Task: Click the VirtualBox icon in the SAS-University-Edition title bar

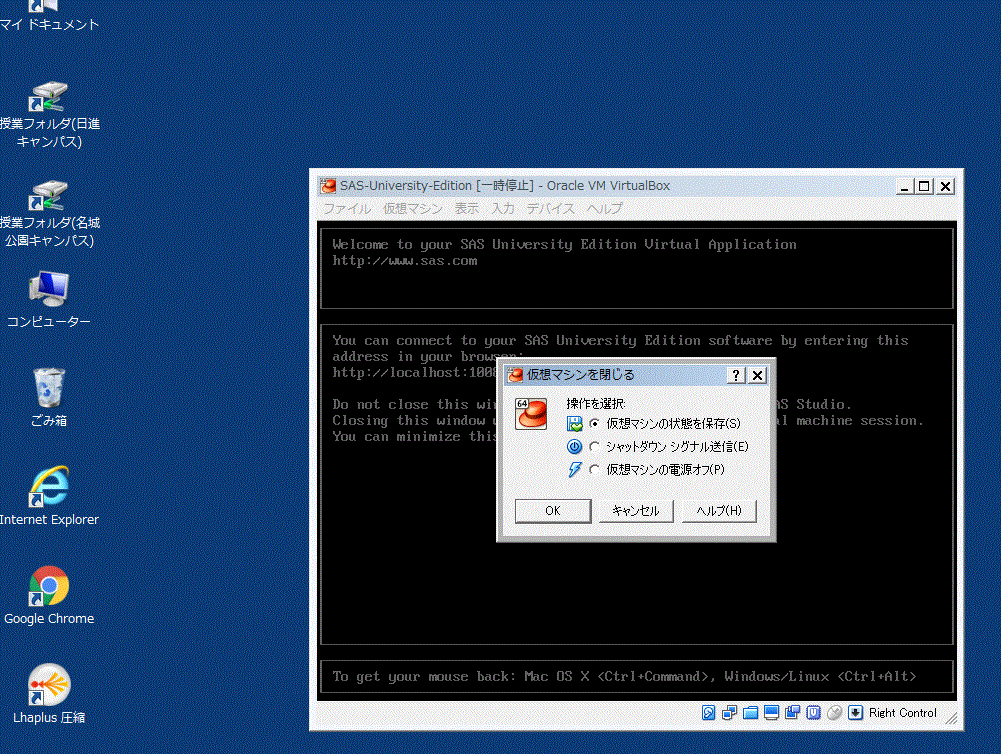Action: click(x=328, y=186)
